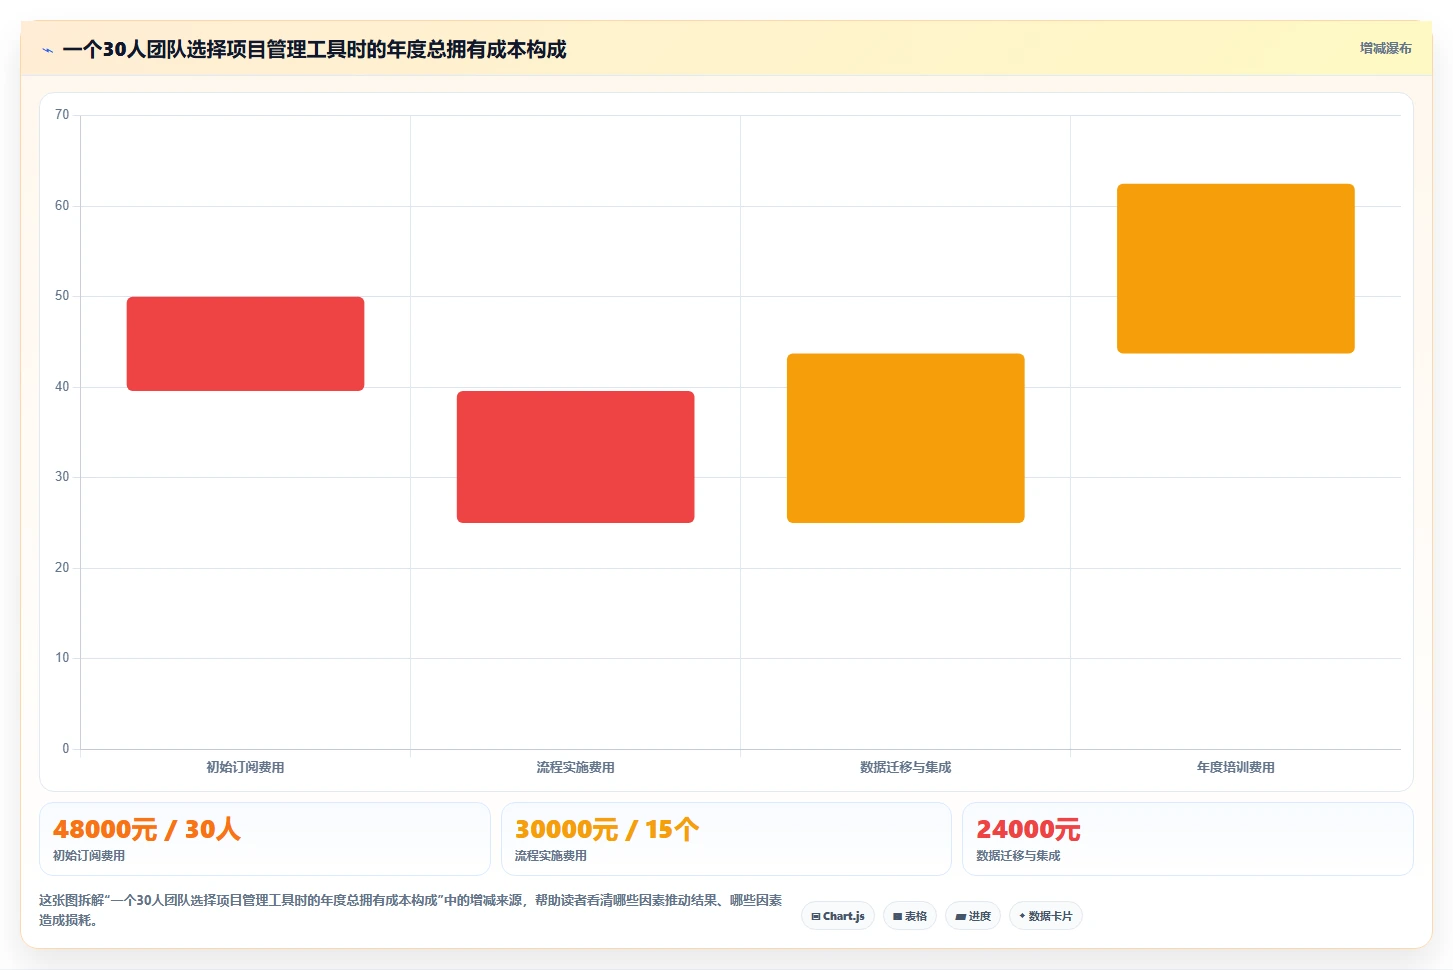Image resolution: width=1453 pixels, height=970 pixels.
Task: Click the 48000元 / 30人 data card value
Action: click(x=147, y=829)
